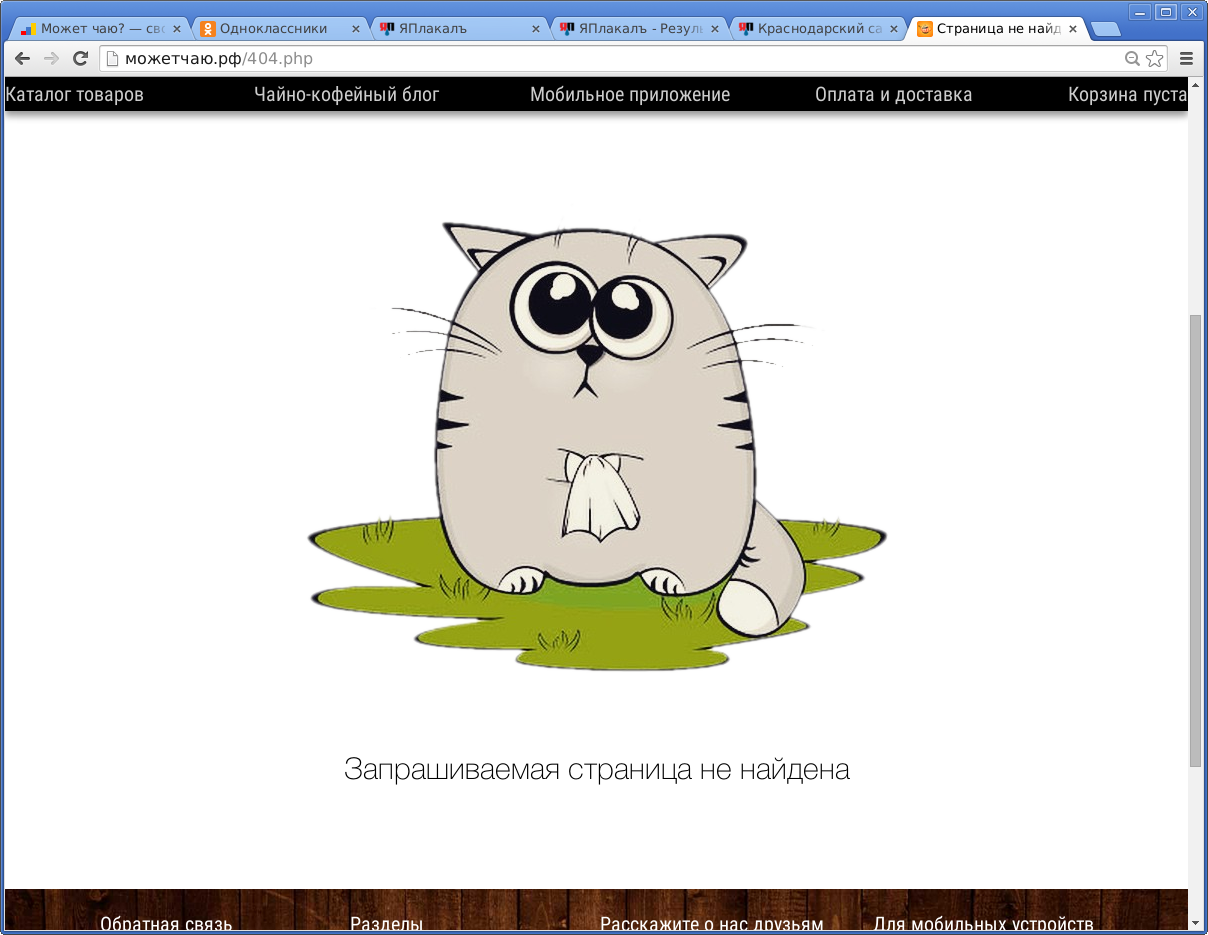The height and width of the screenshot is (935, 1208).
Task: Open the browser hamburger menu
Action: pos(1186,58)
